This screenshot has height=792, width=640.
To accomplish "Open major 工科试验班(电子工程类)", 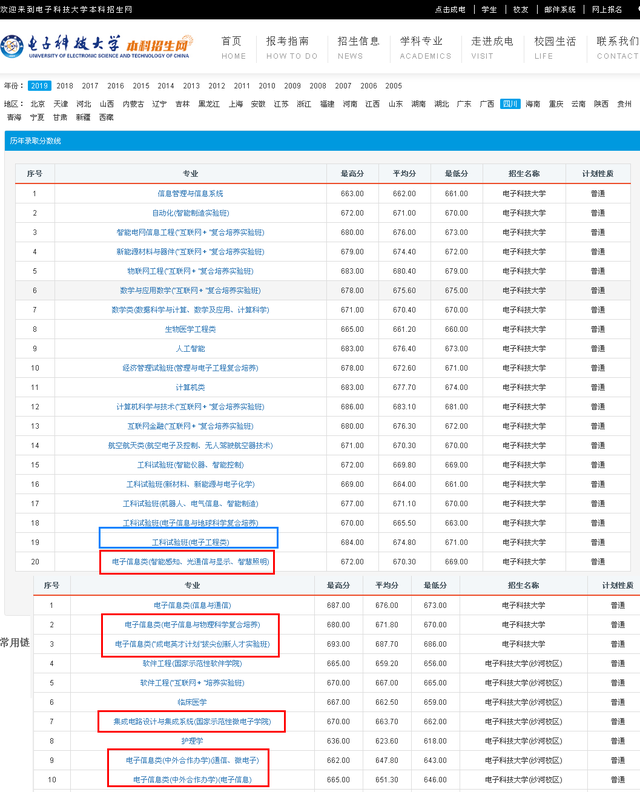I will point(190,542).
